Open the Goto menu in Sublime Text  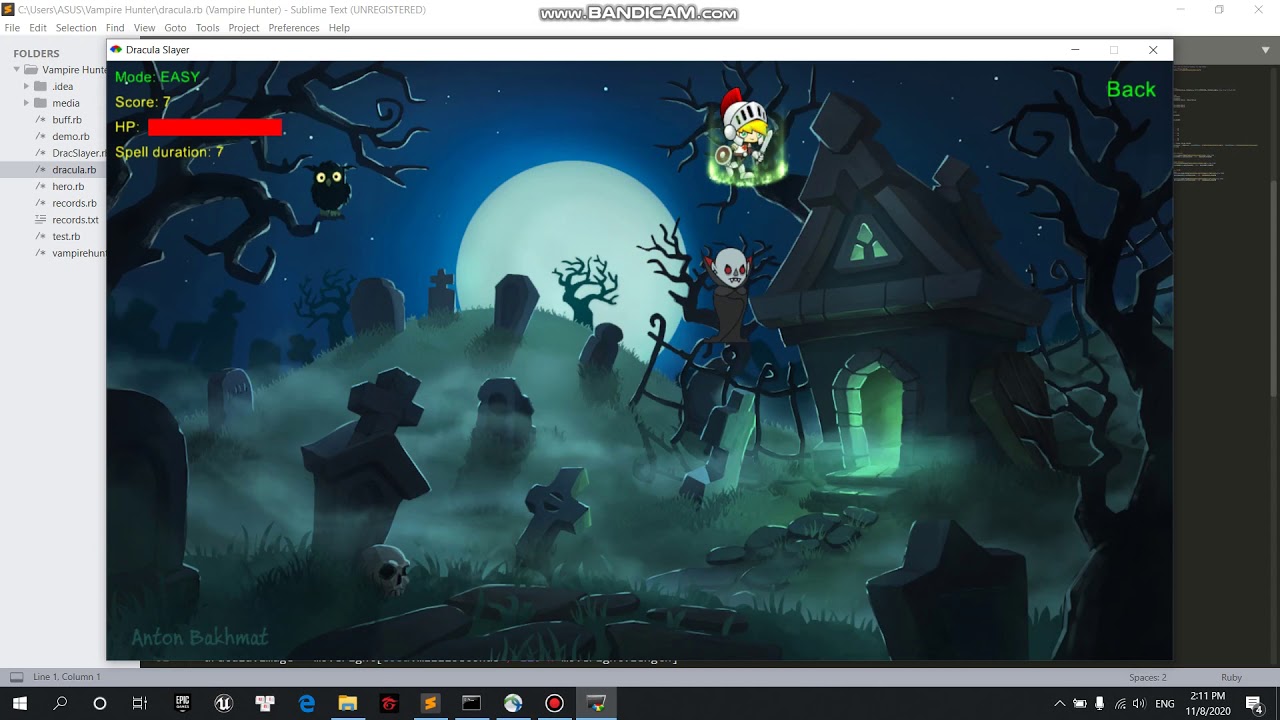point(175,28)
